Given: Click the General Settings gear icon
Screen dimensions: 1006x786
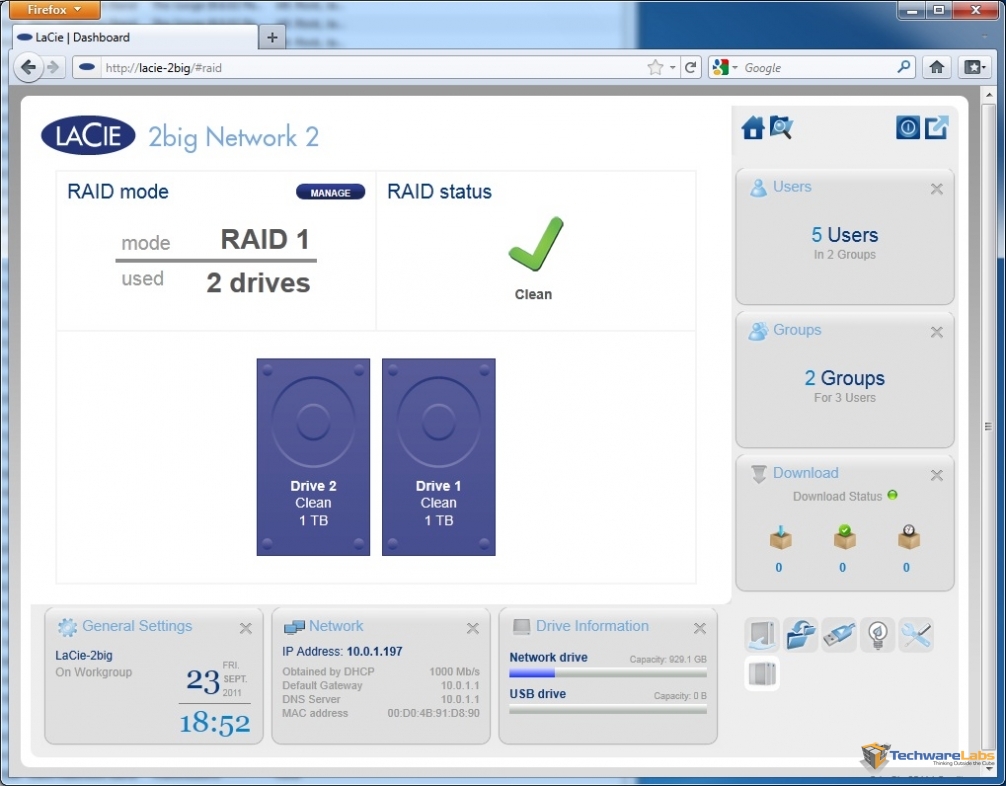Looking at the screenshot, I should coord(67,627).
